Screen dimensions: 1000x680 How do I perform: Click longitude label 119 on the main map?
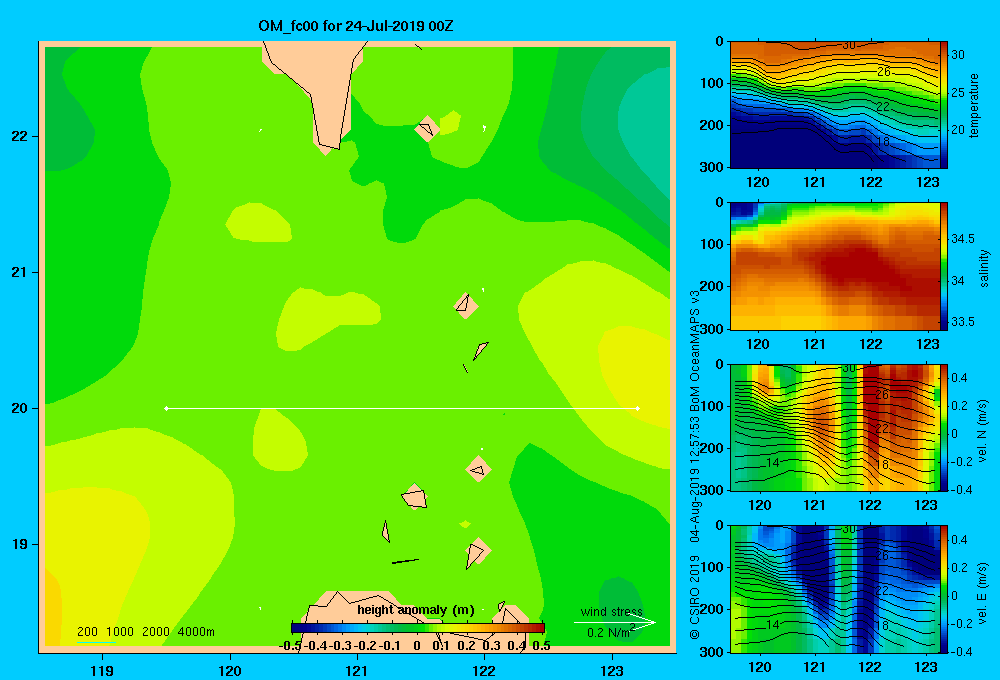[102, 670]
